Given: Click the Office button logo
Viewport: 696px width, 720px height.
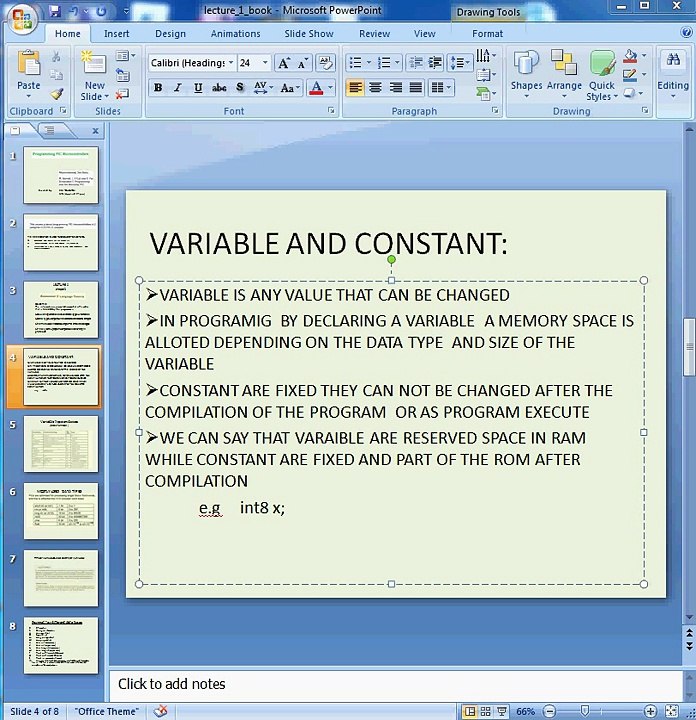Looking at the screenshot, I should [x=22, y=19].
